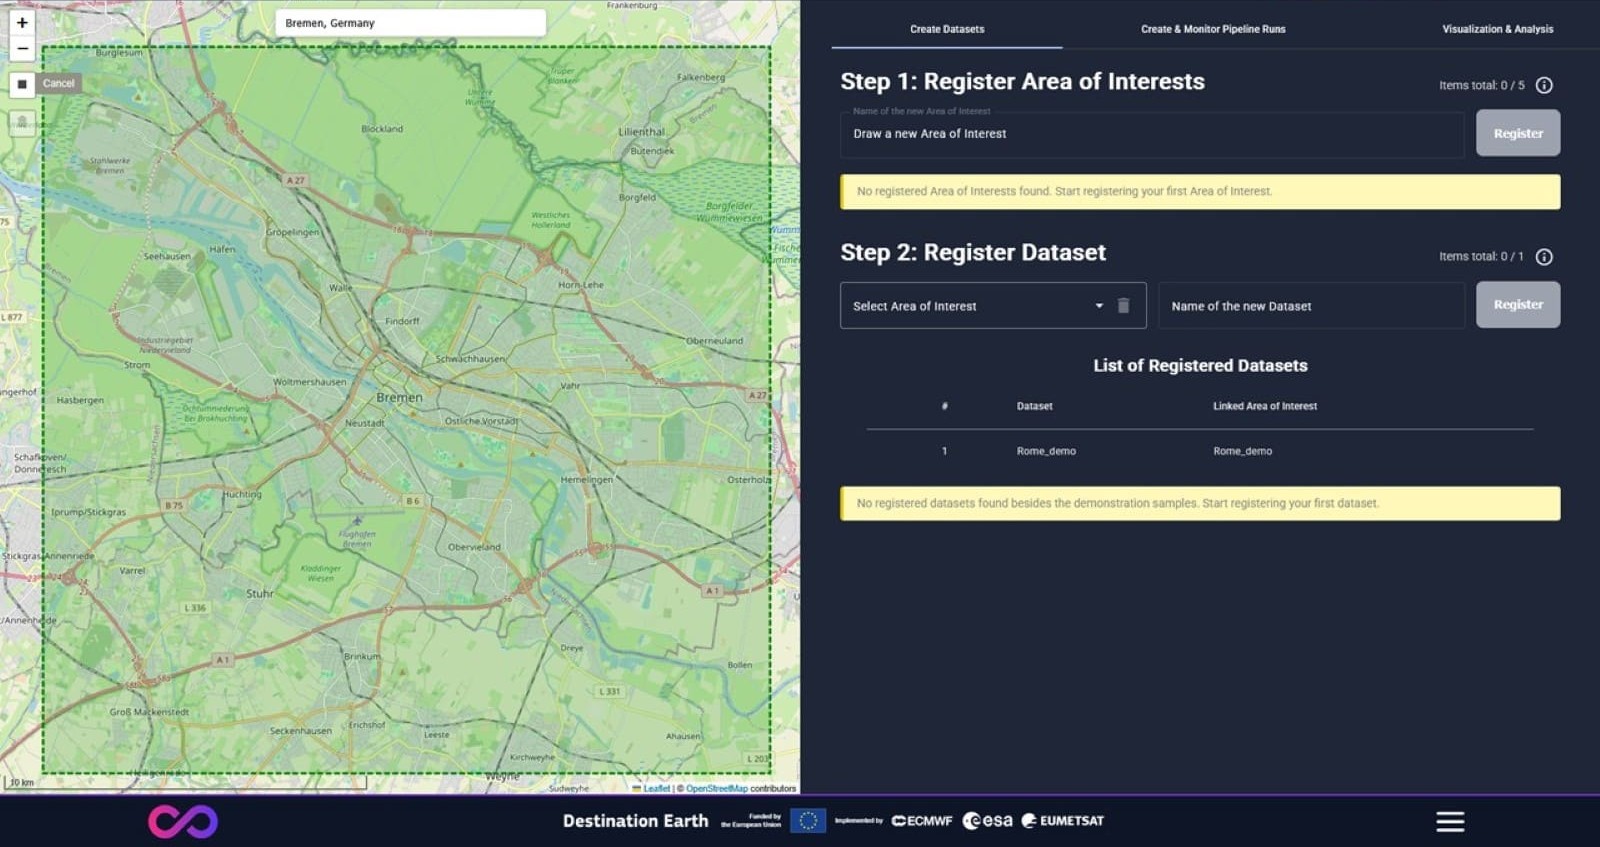Click the OpenStreetMap attribution link
Image resolution: width=1600 pixels, height=847 pixels.
click(x=716, y=788)
